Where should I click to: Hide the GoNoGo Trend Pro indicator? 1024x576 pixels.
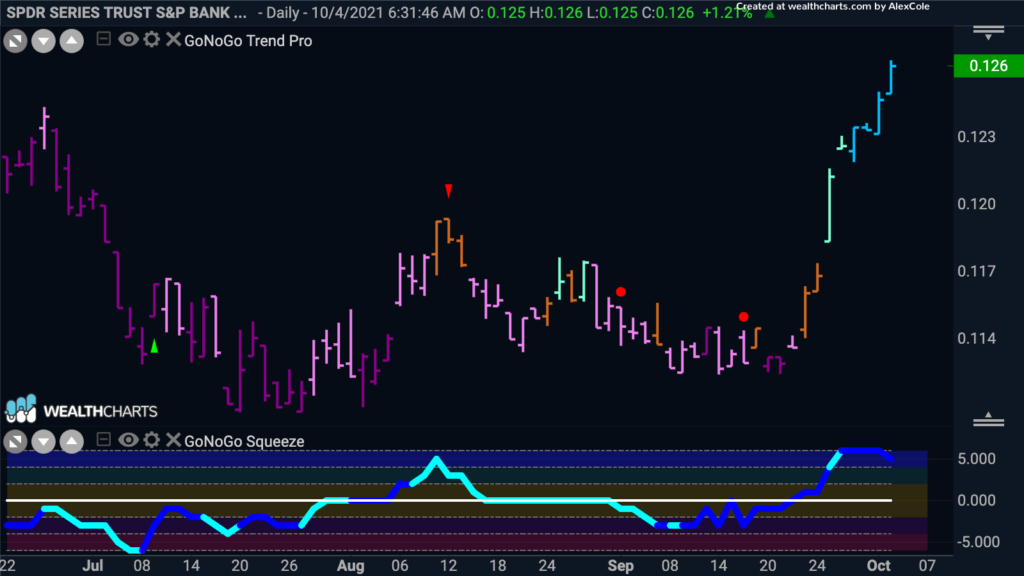pos(128,40)
